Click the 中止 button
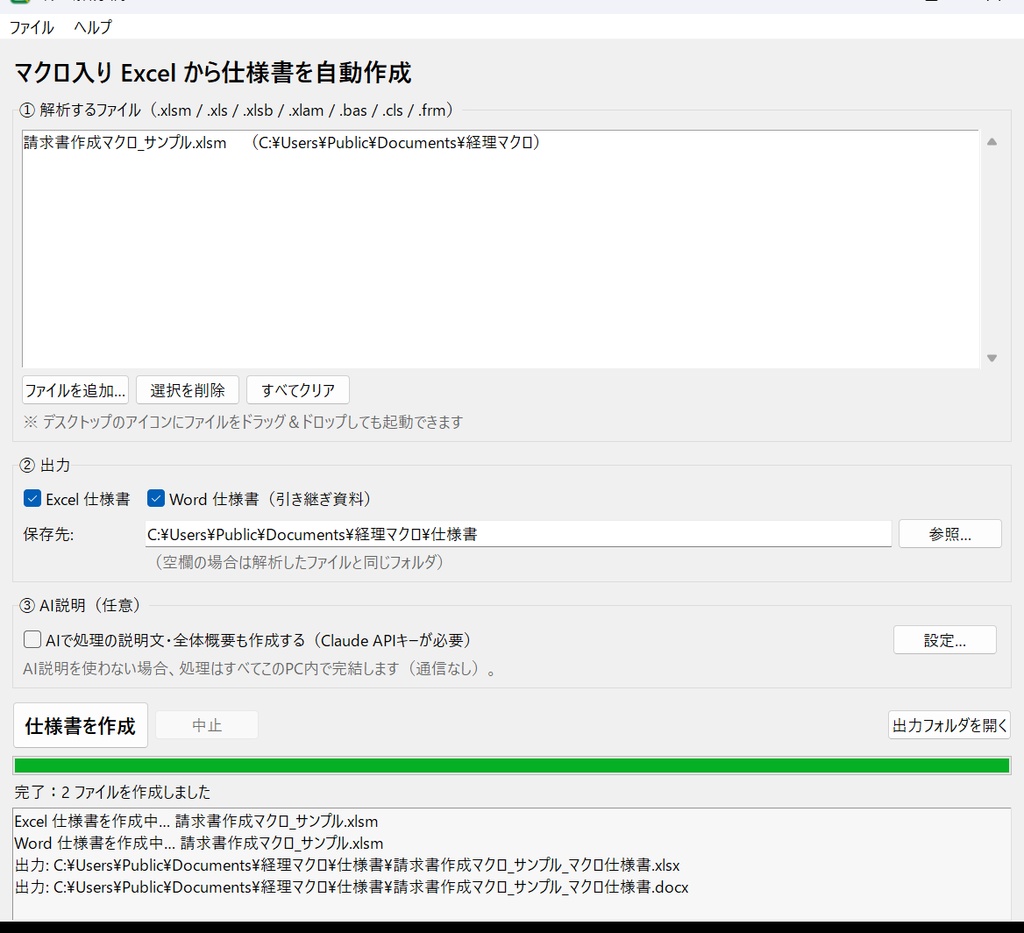Screen dimensions: 1024x933 tap(206, 725)
